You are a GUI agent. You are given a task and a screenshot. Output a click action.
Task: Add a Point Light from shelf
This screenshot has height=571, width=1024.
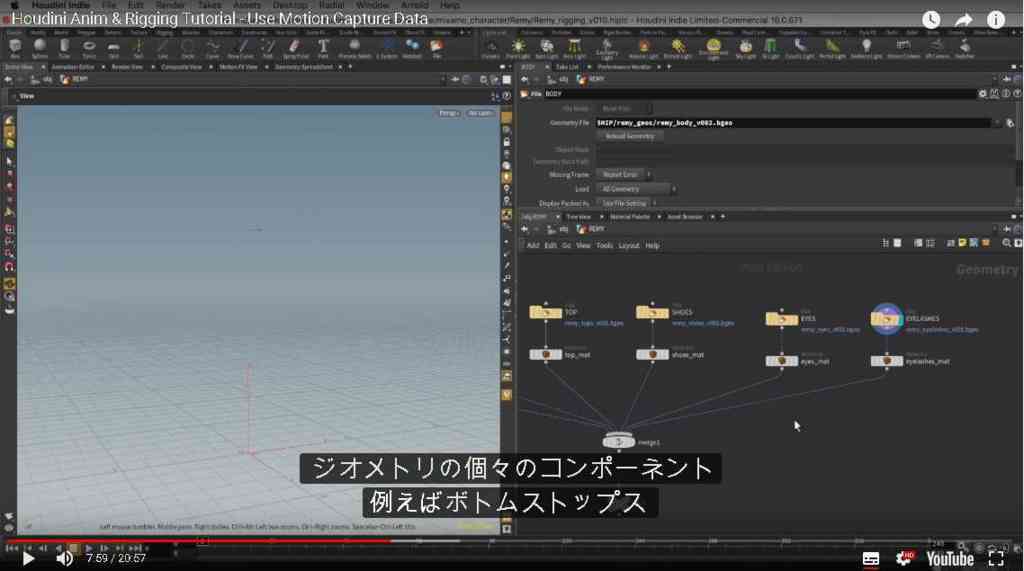(x=518, y=48)
